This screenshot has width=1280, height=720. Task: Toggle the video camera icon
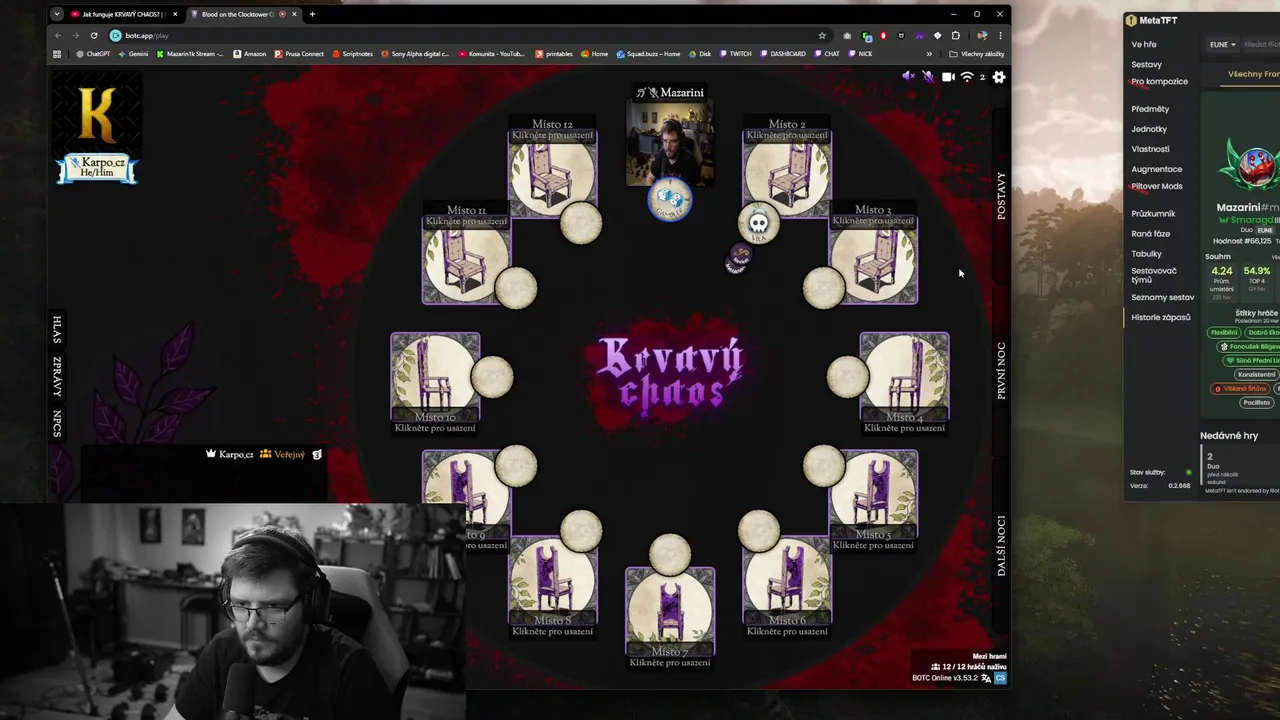(948, 77)
